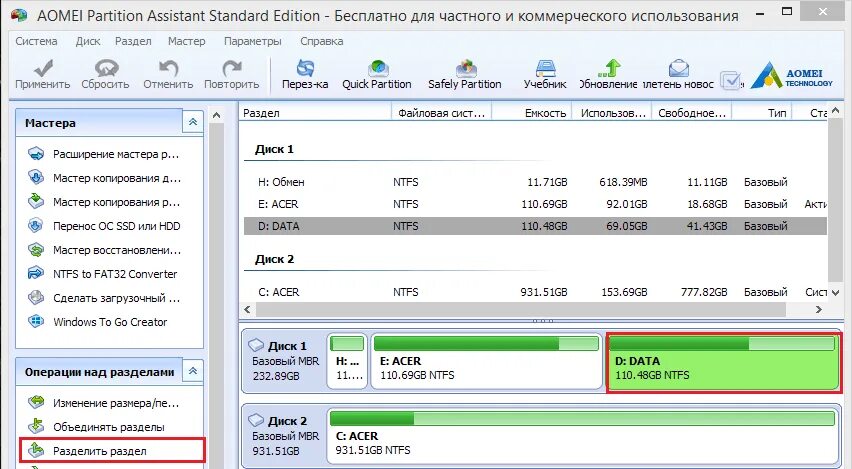This screenshot has width=852, height=469.
Task: Open Мастер копирования р... partition copy wizard
Action: tap(104, 202)
